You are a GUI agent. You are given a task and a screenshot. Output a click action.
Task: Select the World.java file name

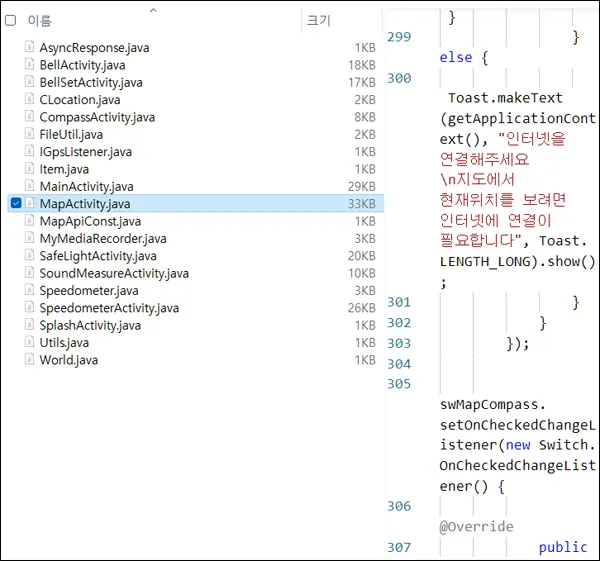coord(69,360)
